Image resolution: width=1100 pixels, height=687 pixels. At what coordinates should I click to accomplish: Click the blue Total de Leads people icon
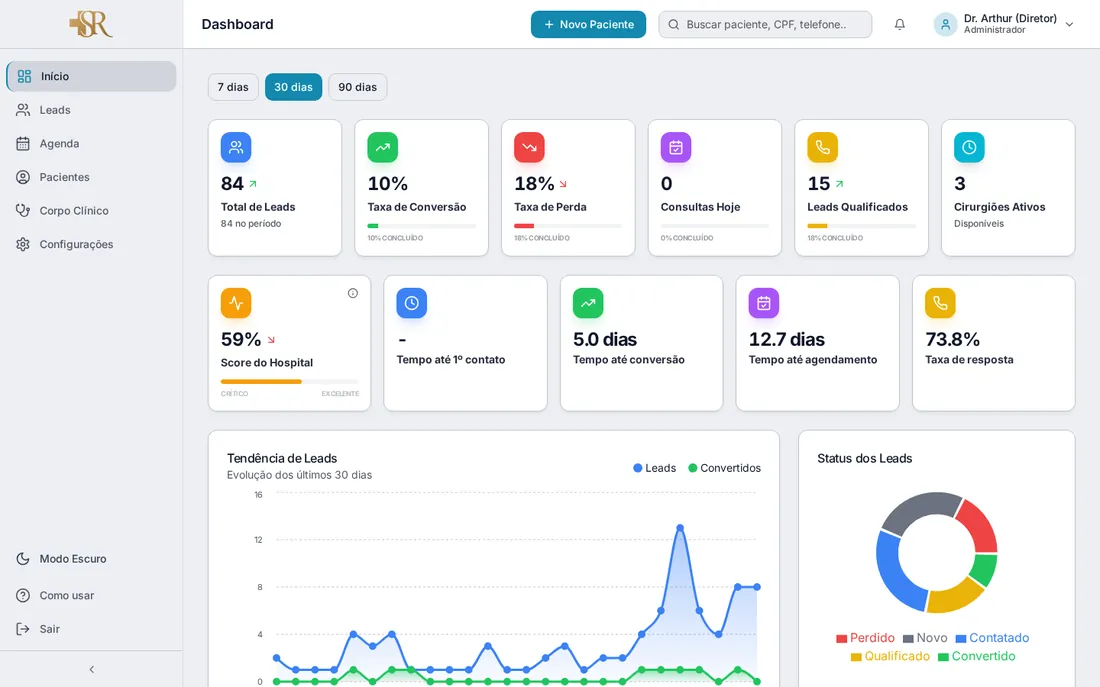(x=236, y=147)
